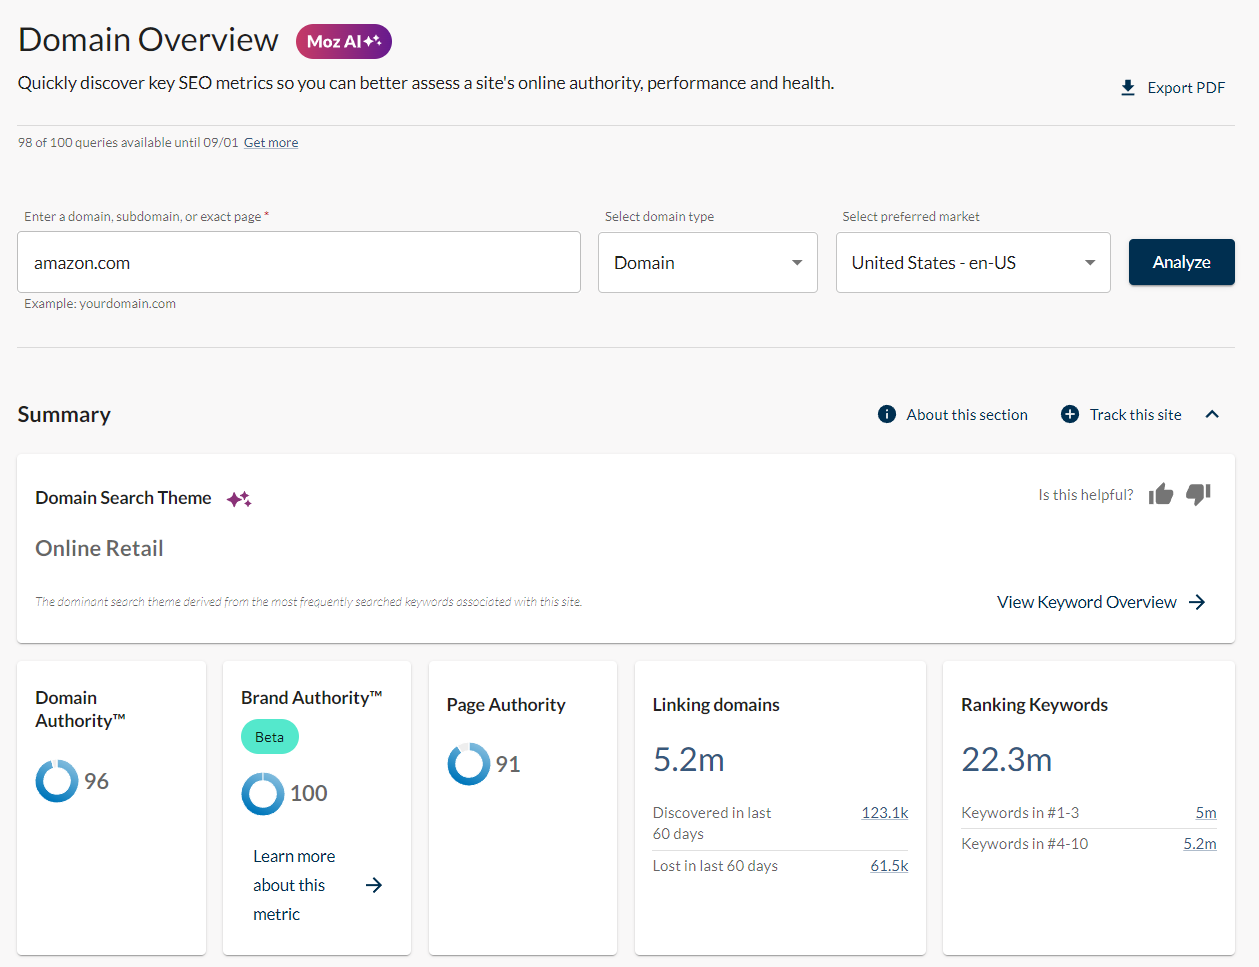Click the Ranking Keywords card title
This screenshot has height=967, width=1259.
click(1035, 705)
